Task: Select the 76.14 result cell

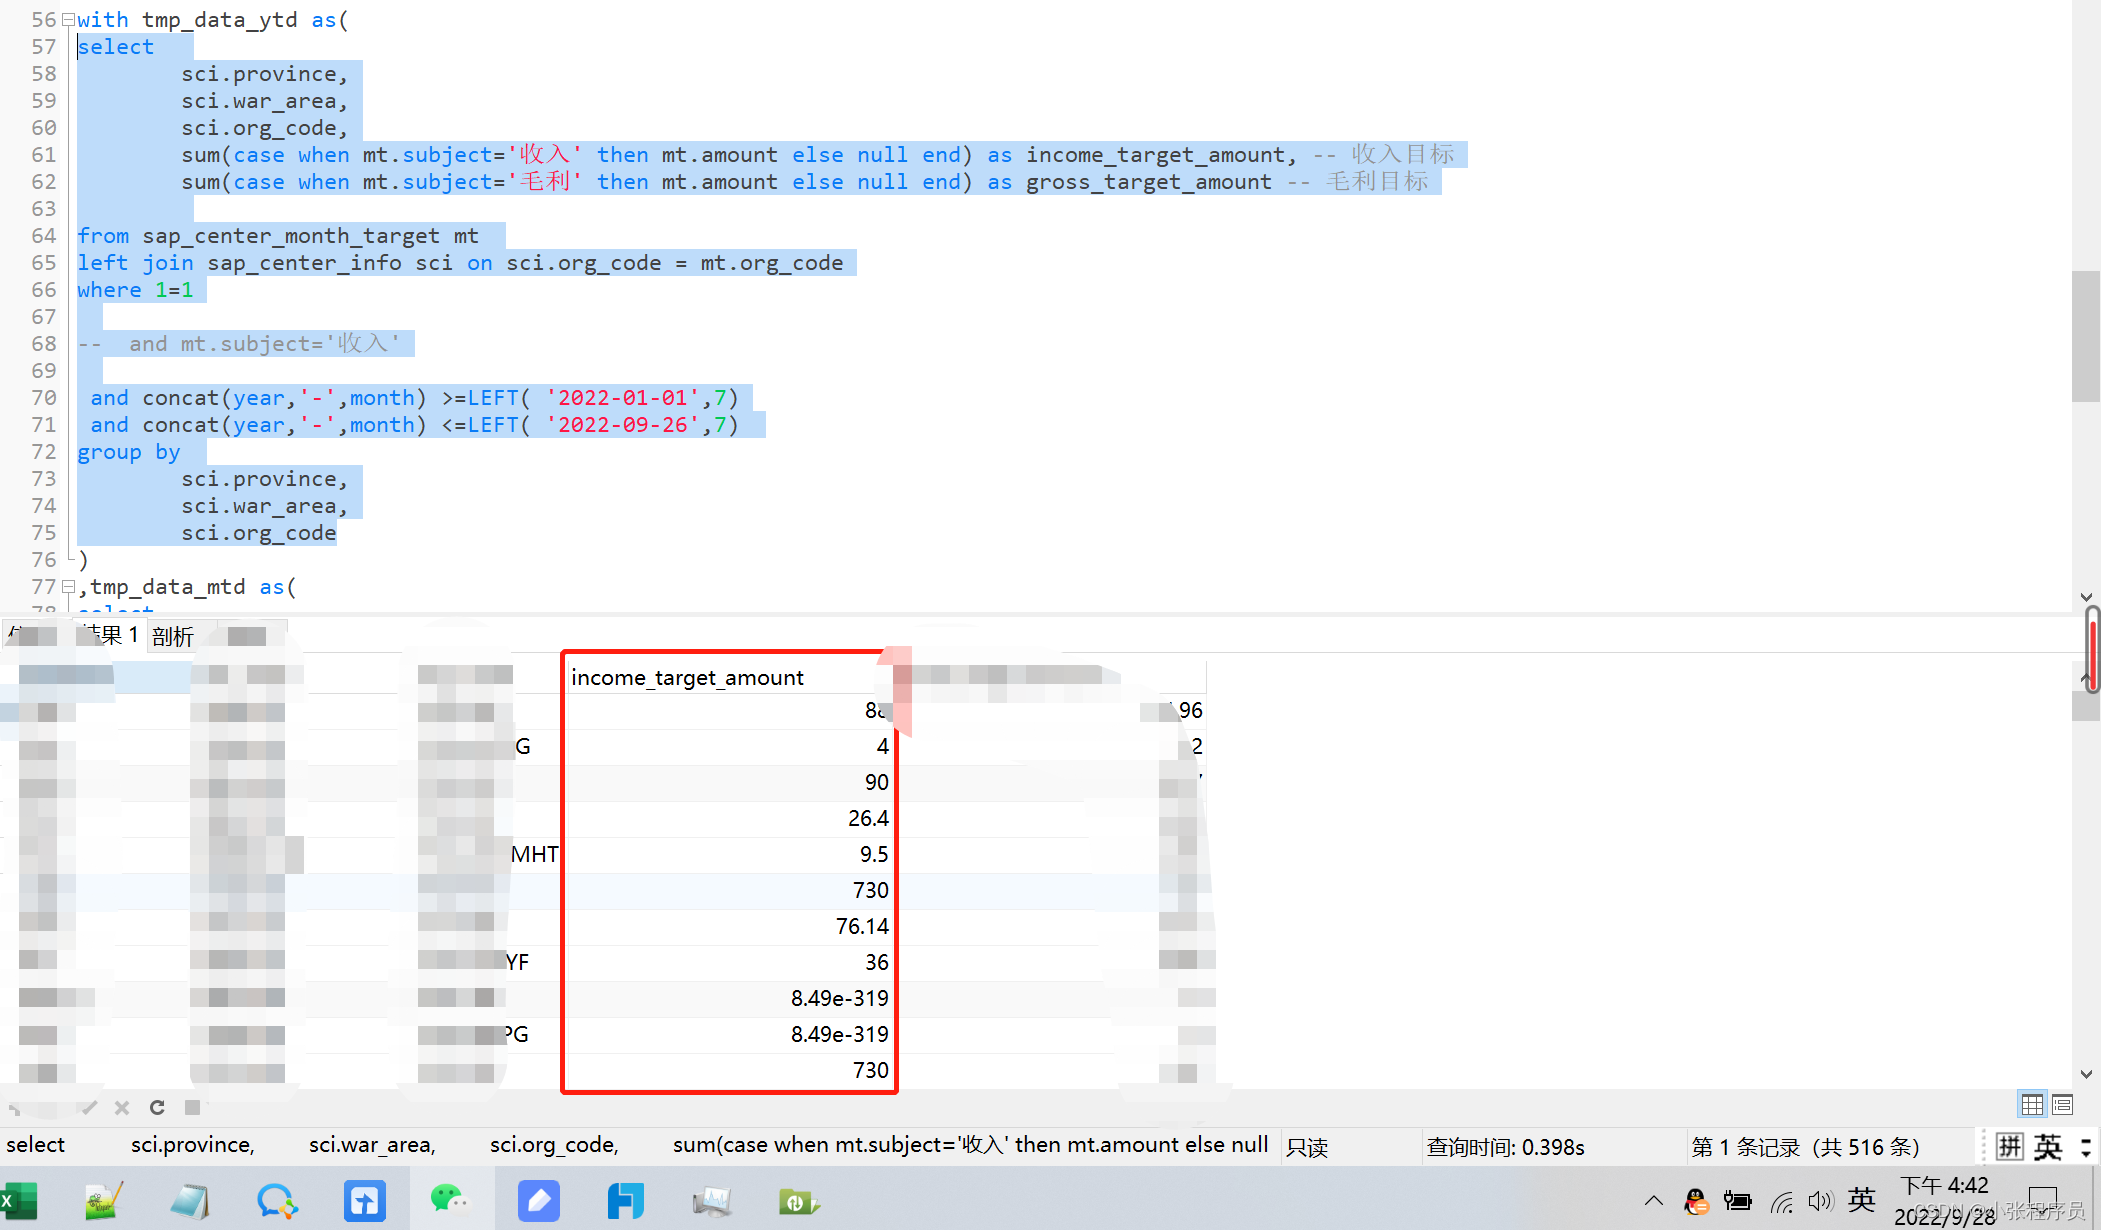Action: [x=862, y=926]
